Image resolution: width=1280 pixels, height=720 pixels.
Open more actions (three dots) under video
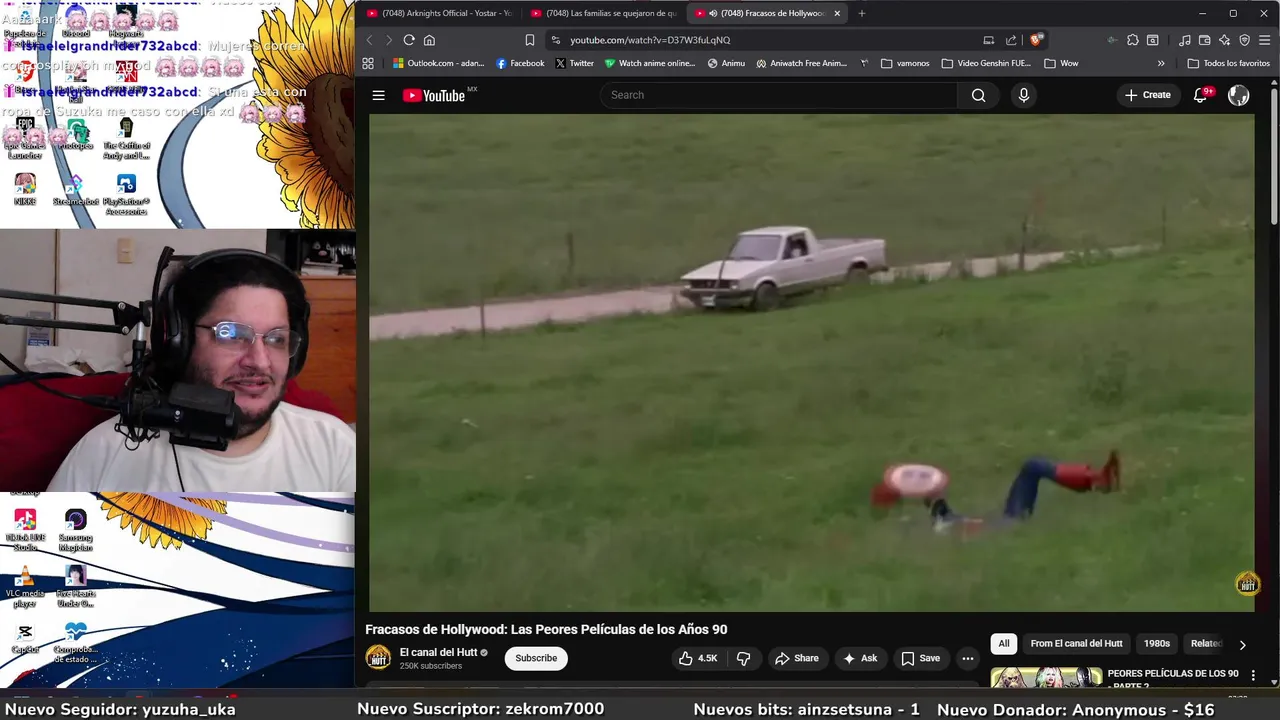(967, 658)
